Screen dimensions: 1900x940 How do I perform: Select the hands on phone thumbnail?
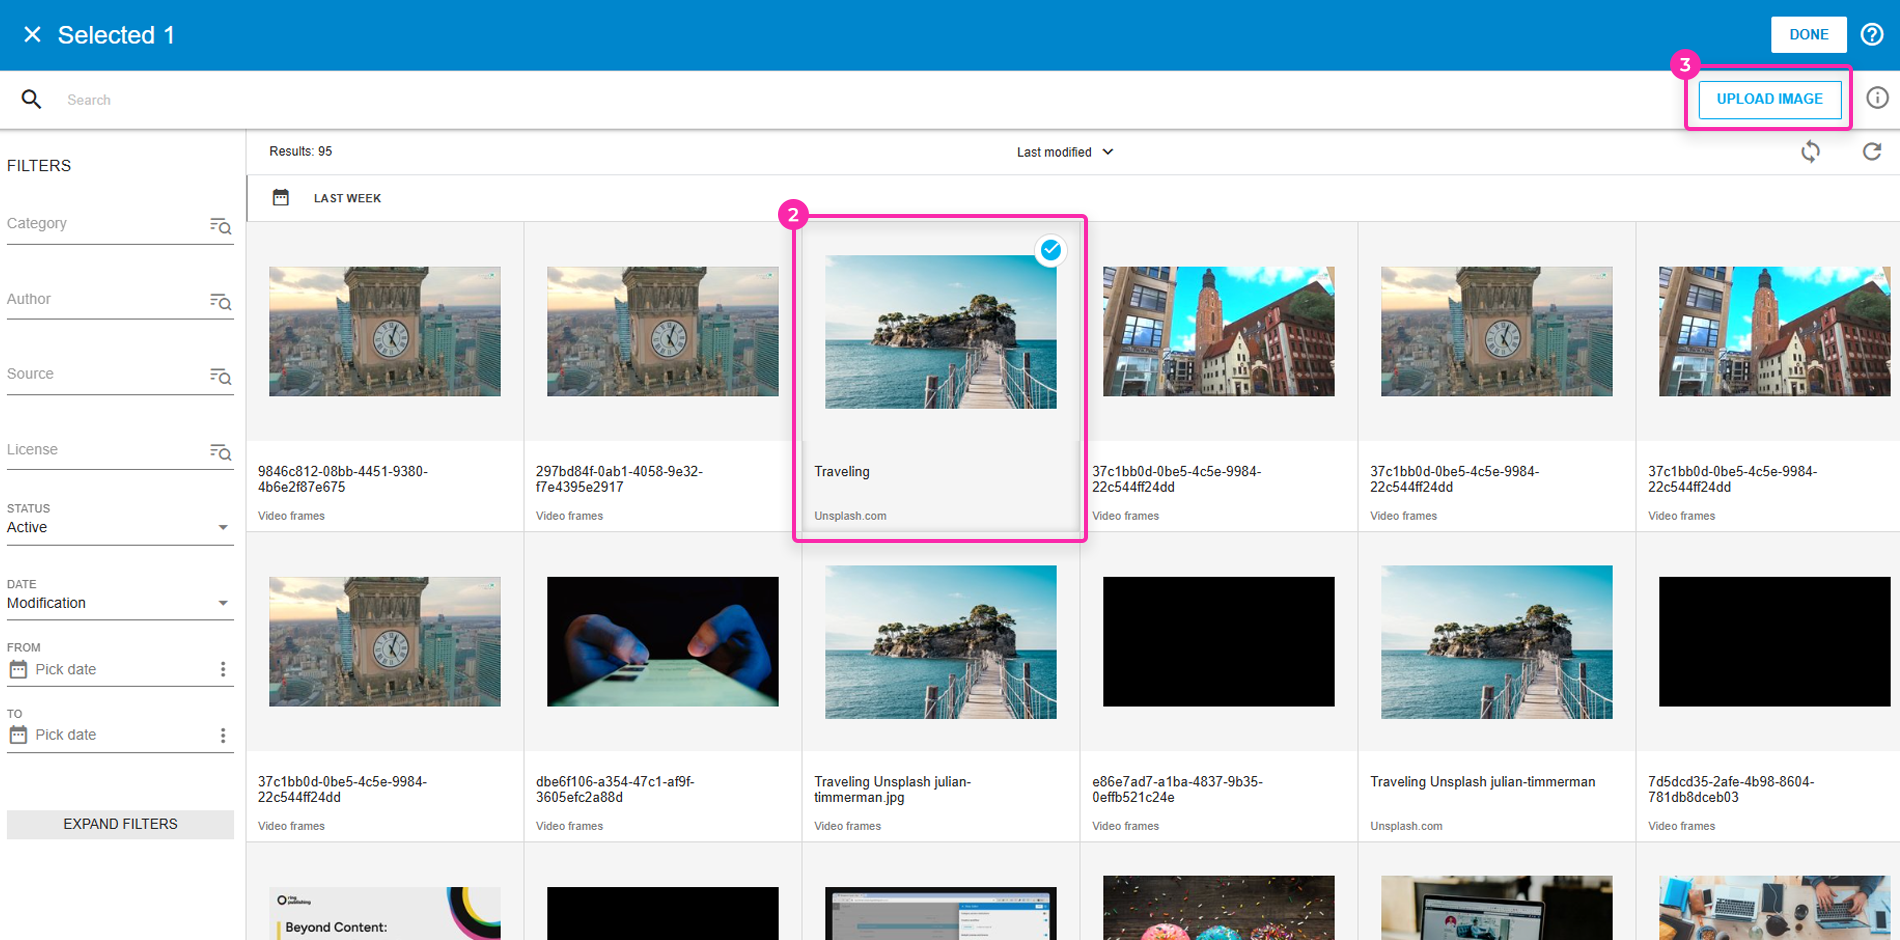pos(662,642)
